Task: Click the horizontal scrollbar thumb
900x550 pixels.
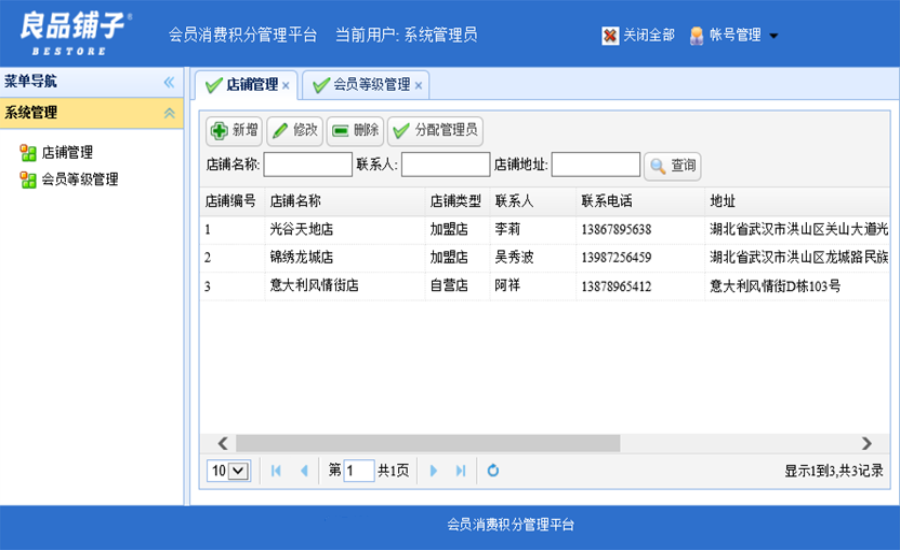Action: [x=428, y=443]
